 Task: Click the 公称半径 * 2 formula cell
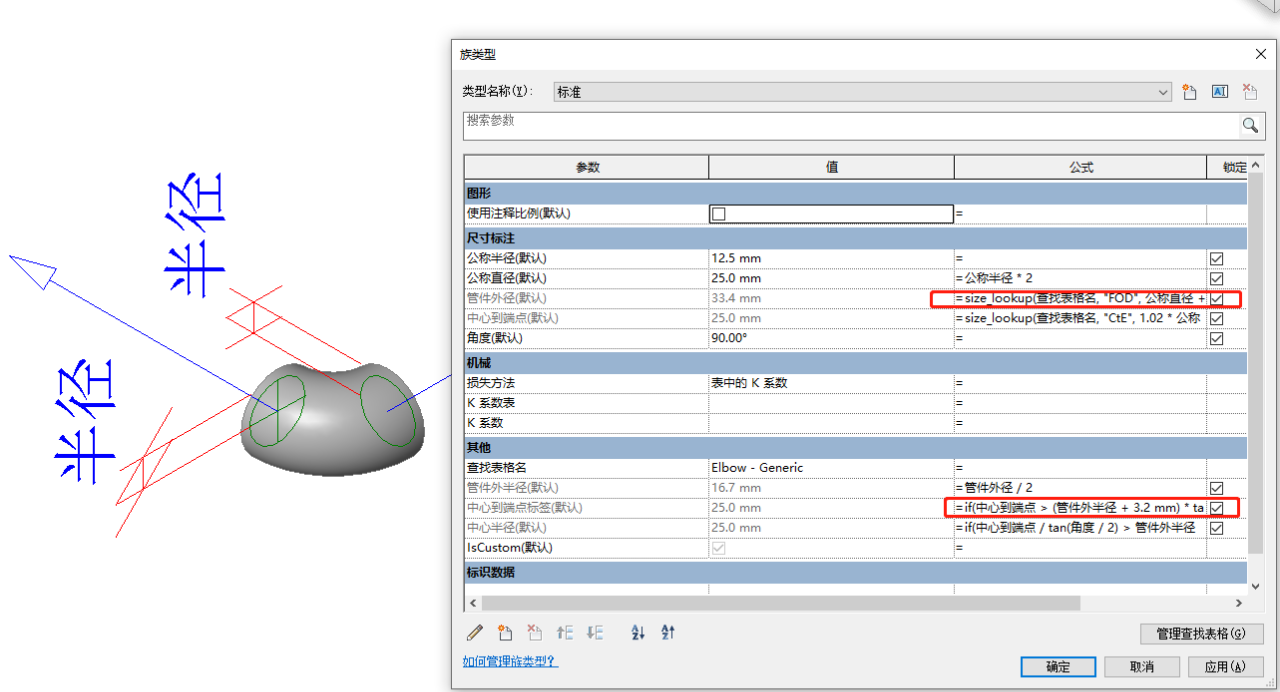point(1080,278)
